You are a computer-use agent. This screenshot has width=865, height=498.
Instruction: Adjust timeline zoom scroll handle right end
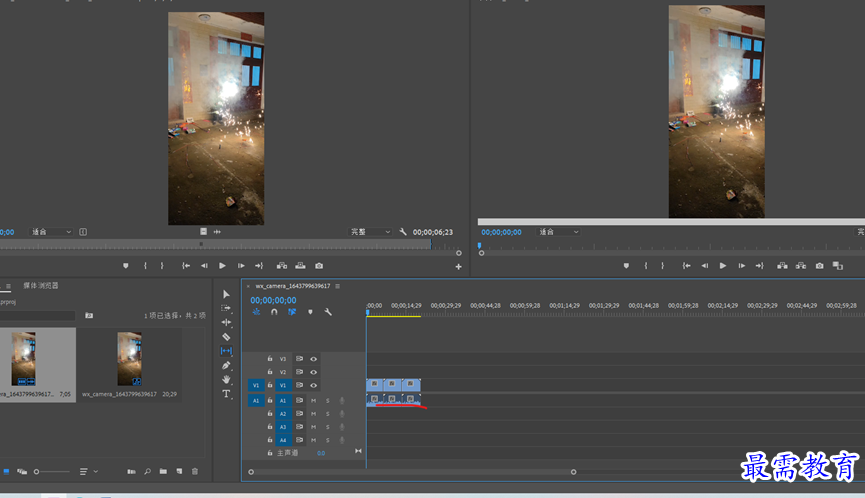point(574,472)
